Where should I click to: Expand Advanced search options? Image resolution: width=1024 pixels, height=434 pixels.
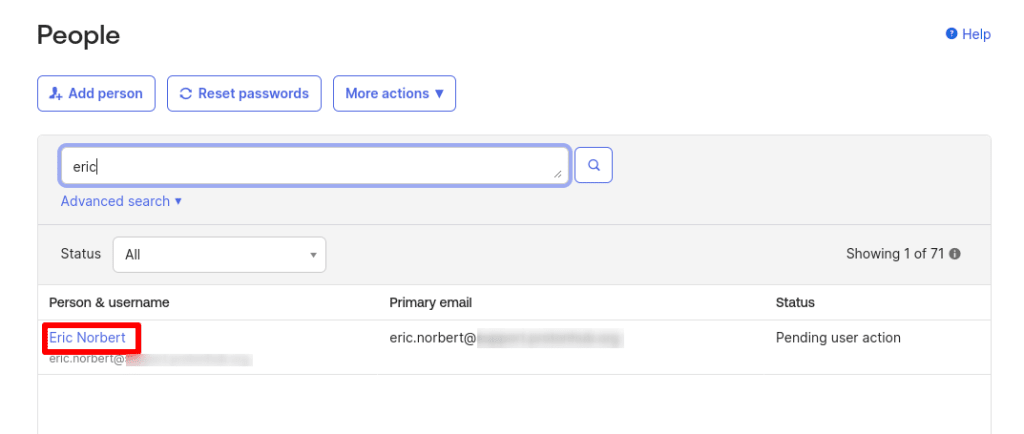point(121,201)
